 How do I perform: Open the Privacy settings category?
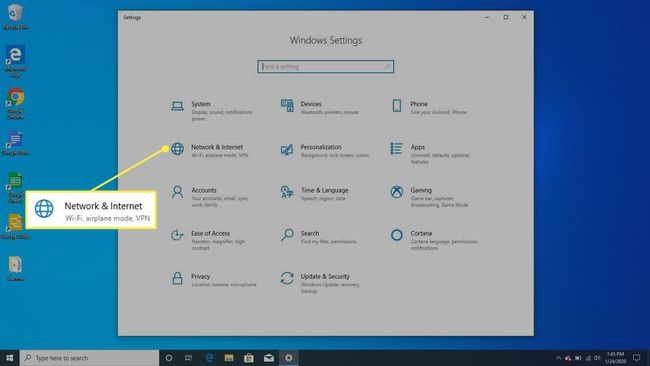(x=213, y=280)
